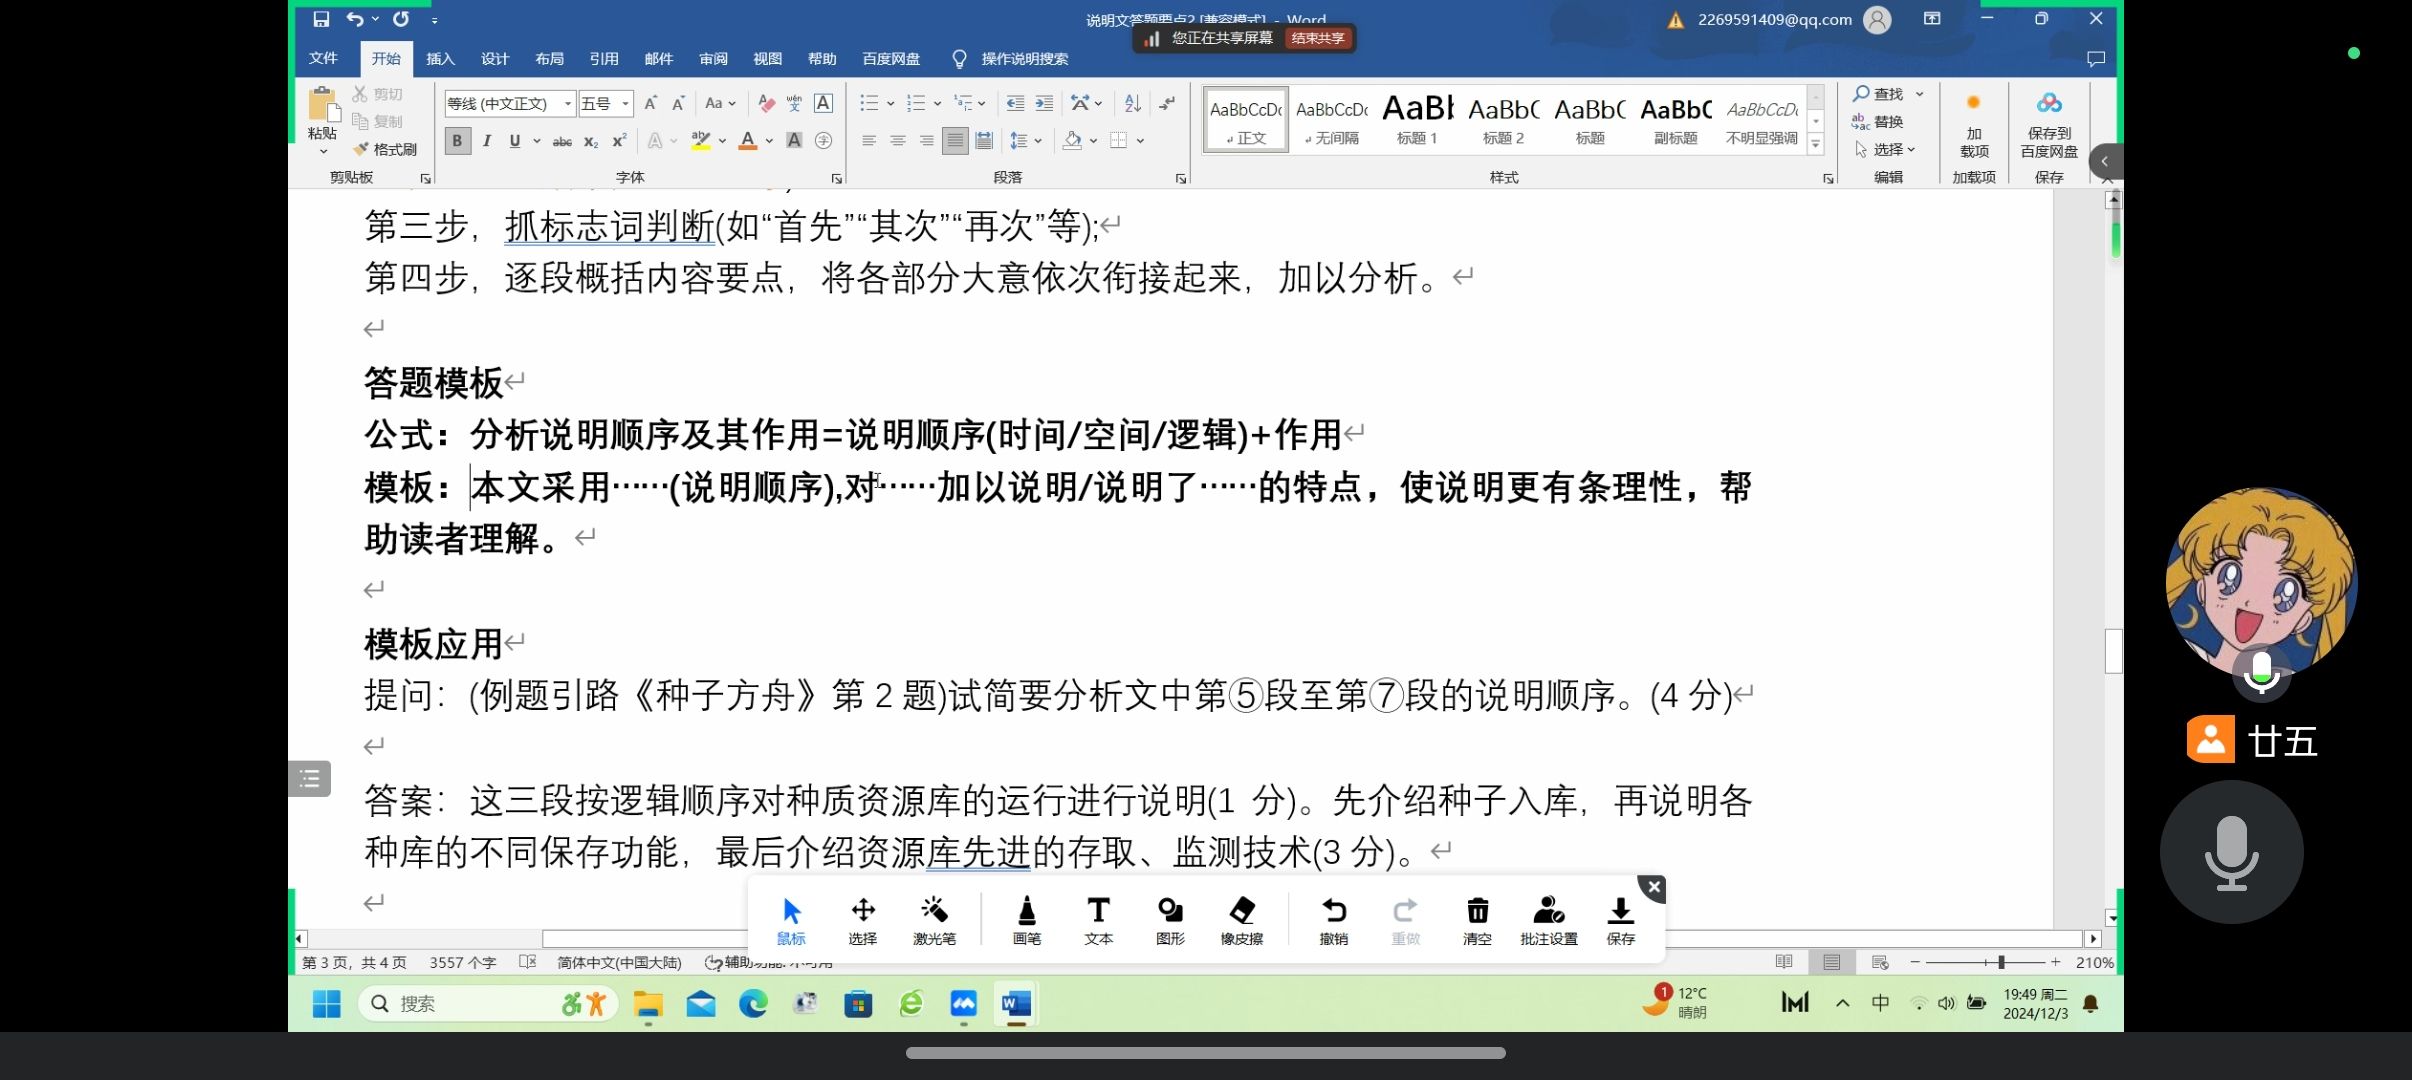The height and width of the screenshot is (1080, 2412).
Task: Click the 清空 trash icon
Action: point(1477,918)
